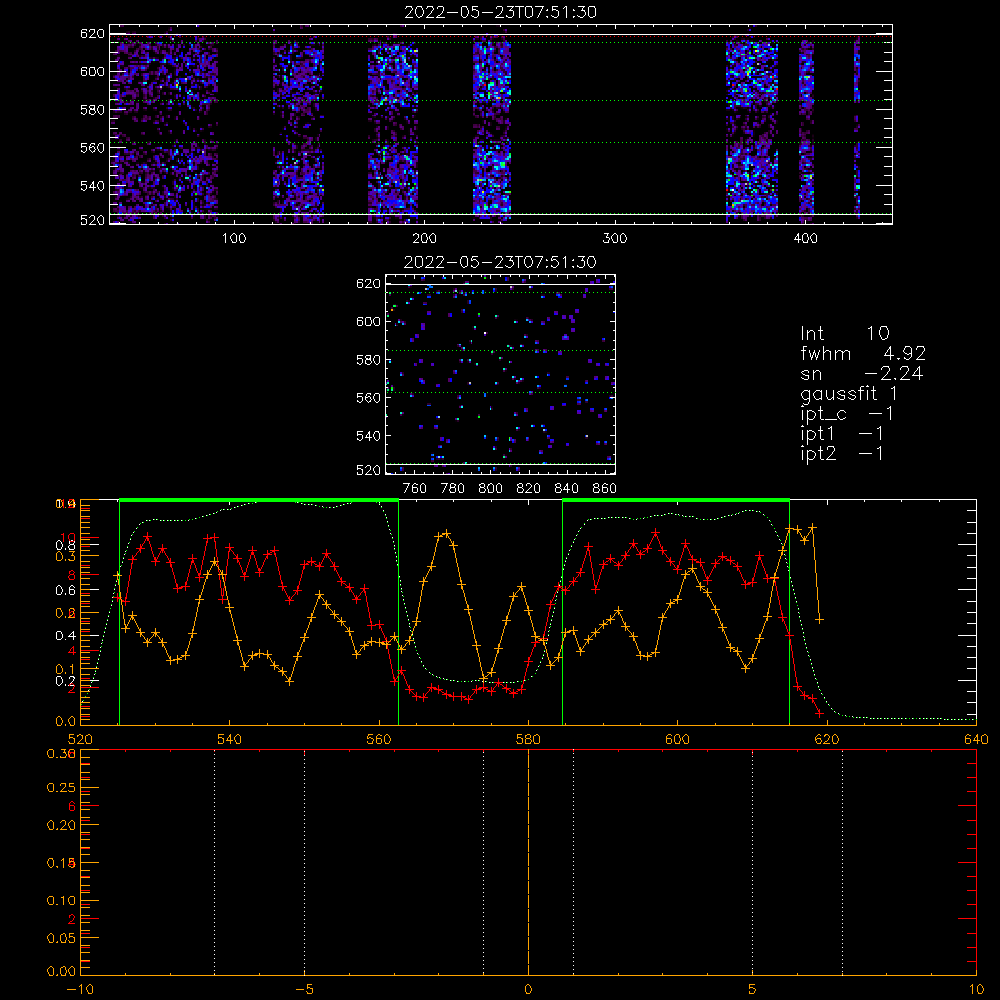Viewport: 1000px width, 1000px height.
Task: Click the green vertical line near 615
Action: [790, 612]
